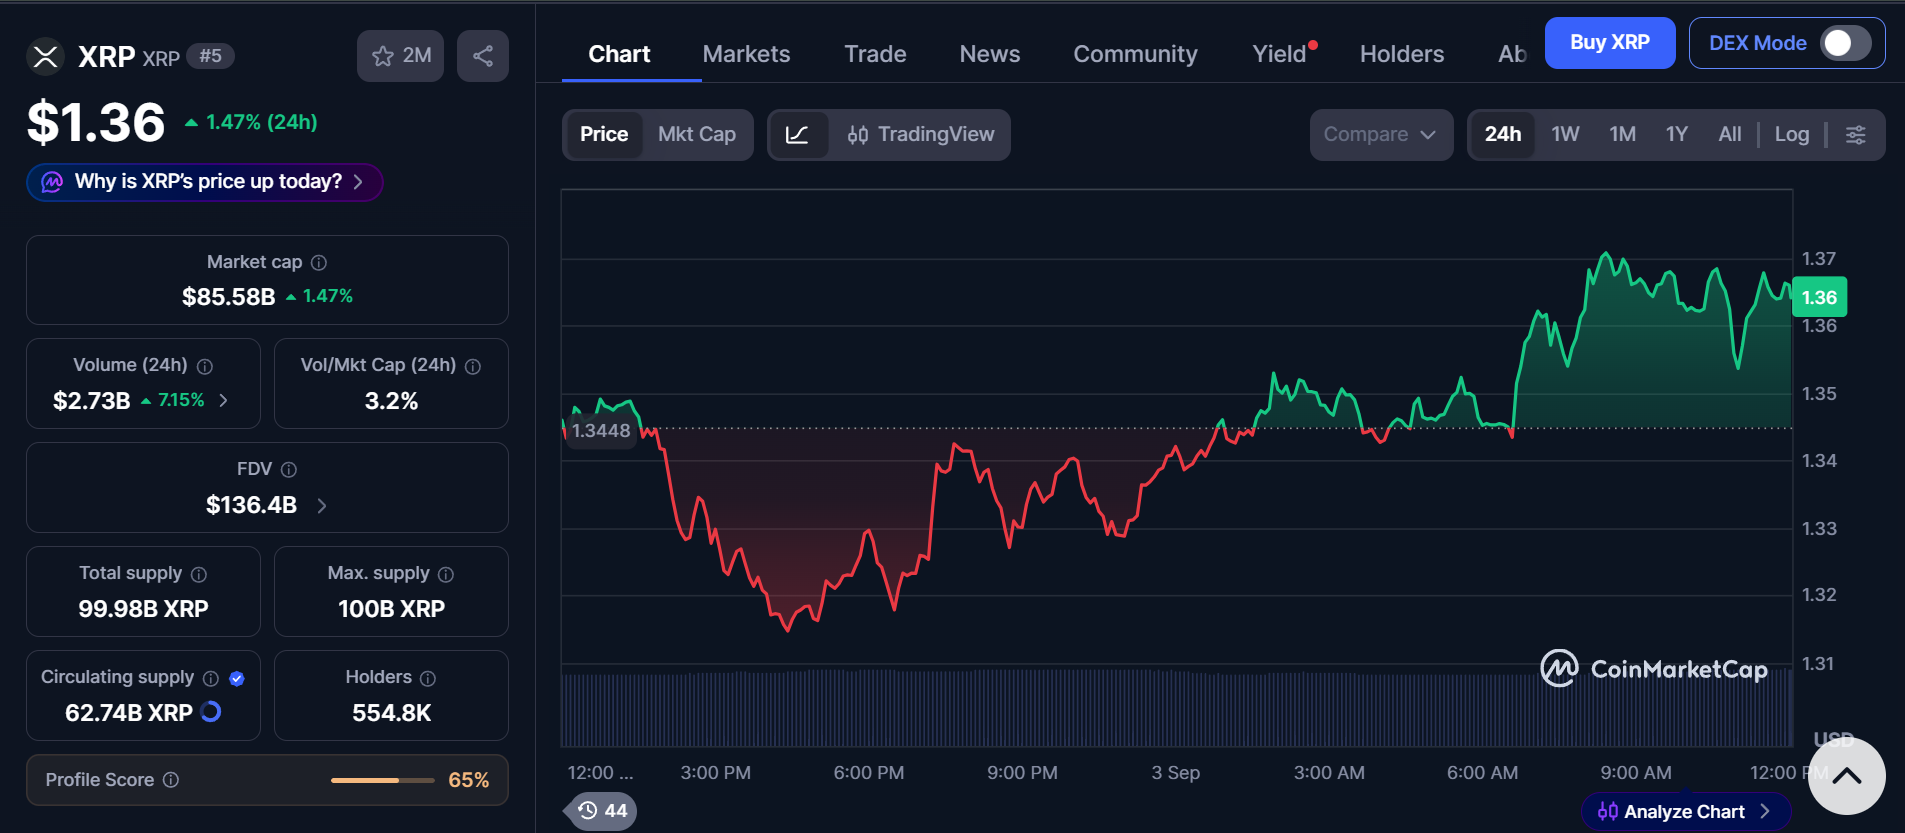Screen dimensions: 1905x833
Task: Click the circulating supply progress ring
Action: [211, 712]
